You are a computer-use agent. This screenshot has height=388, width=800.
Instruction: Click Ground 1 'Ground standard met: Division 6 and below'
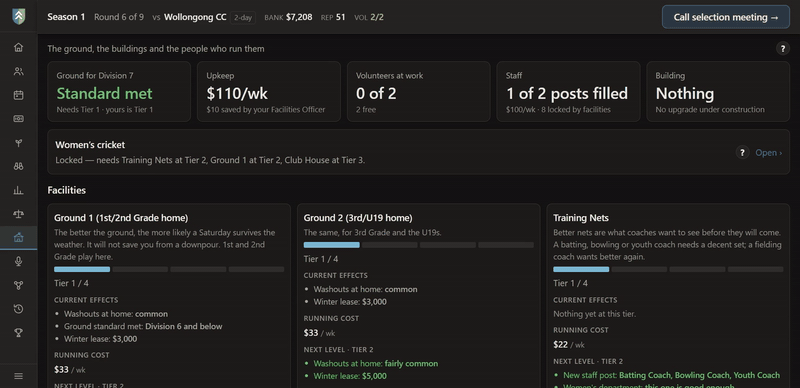(143, 326)
